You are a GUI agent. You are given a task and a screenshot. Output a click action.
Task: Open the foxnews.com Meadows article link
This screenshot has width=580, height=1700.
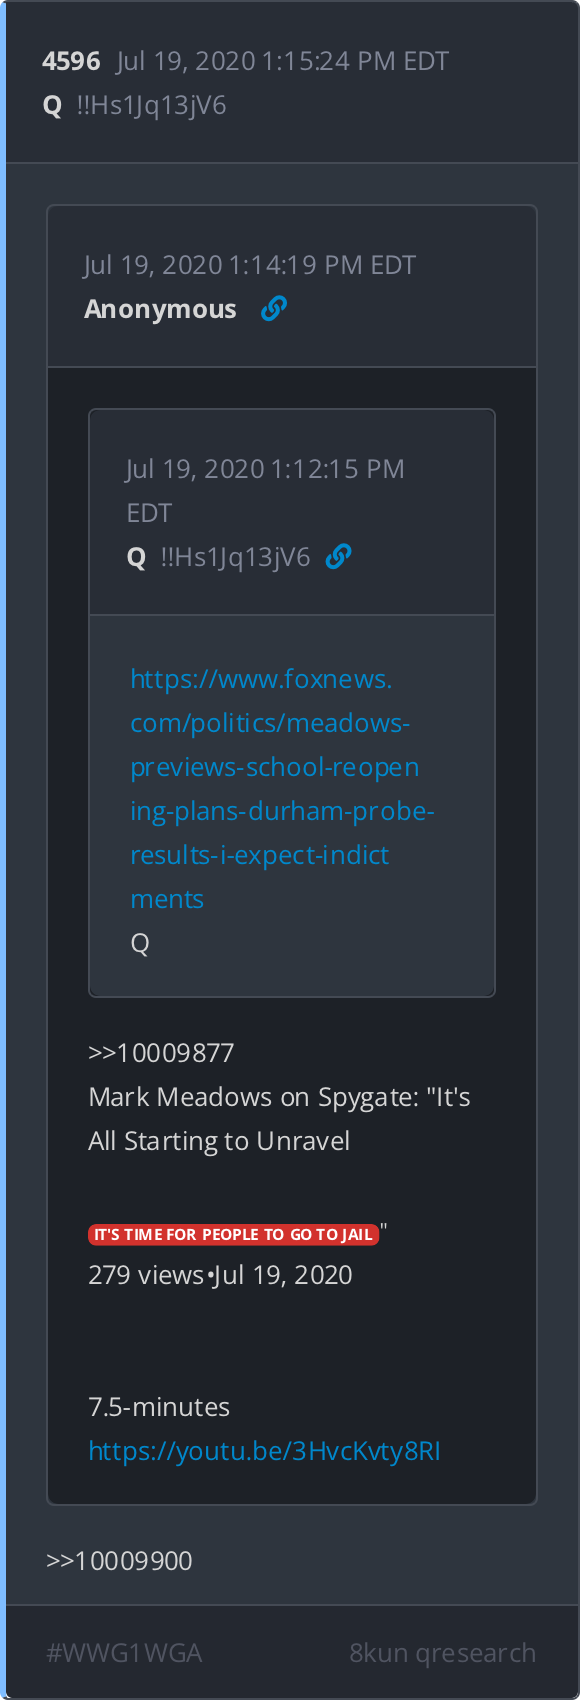[x=281, y=789]
